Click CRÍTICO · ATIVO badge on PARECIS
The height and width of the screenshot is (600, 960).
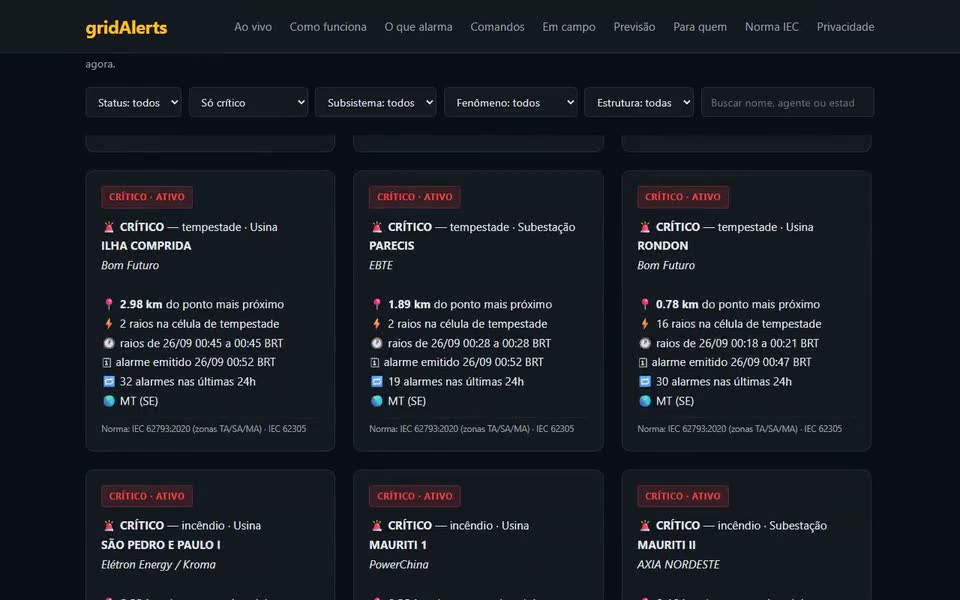click(x=414, y=197)
